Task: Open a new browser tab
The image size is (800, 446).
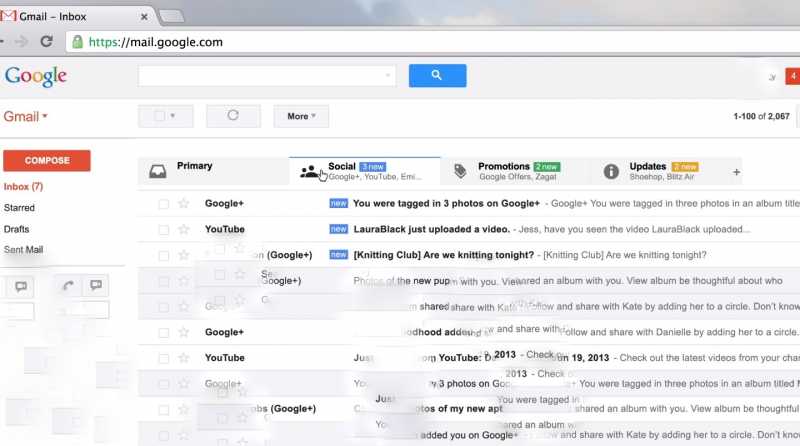Action: [x=171, y=17]
